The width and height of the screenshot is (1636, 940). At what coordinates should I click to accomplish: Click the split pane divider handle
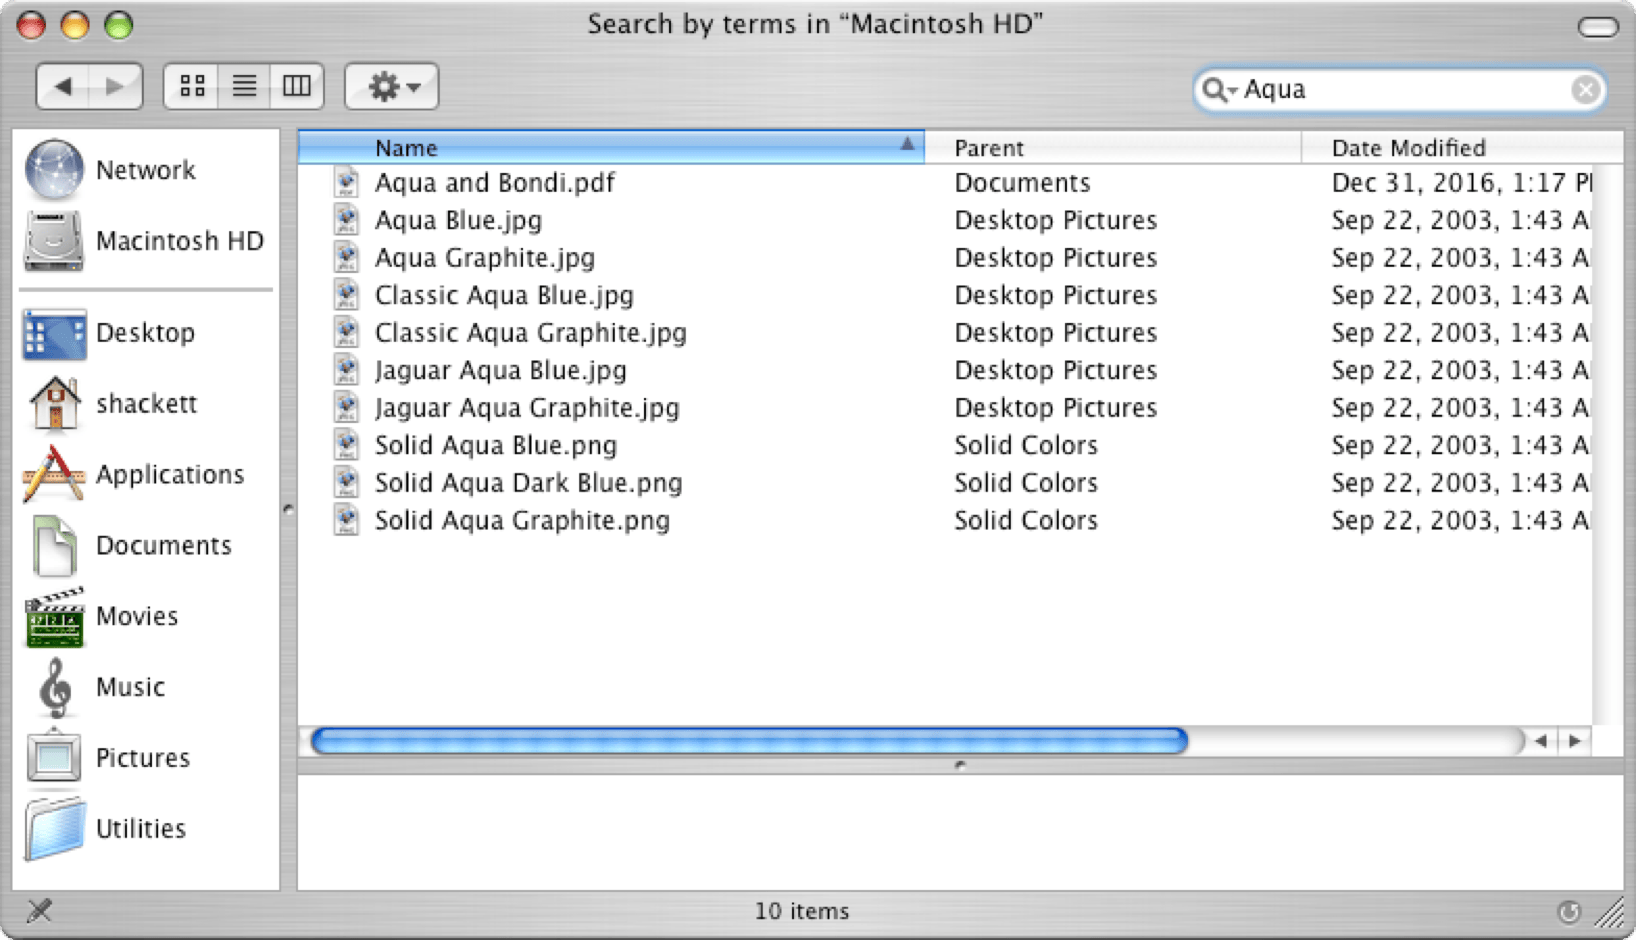point(960,765)
